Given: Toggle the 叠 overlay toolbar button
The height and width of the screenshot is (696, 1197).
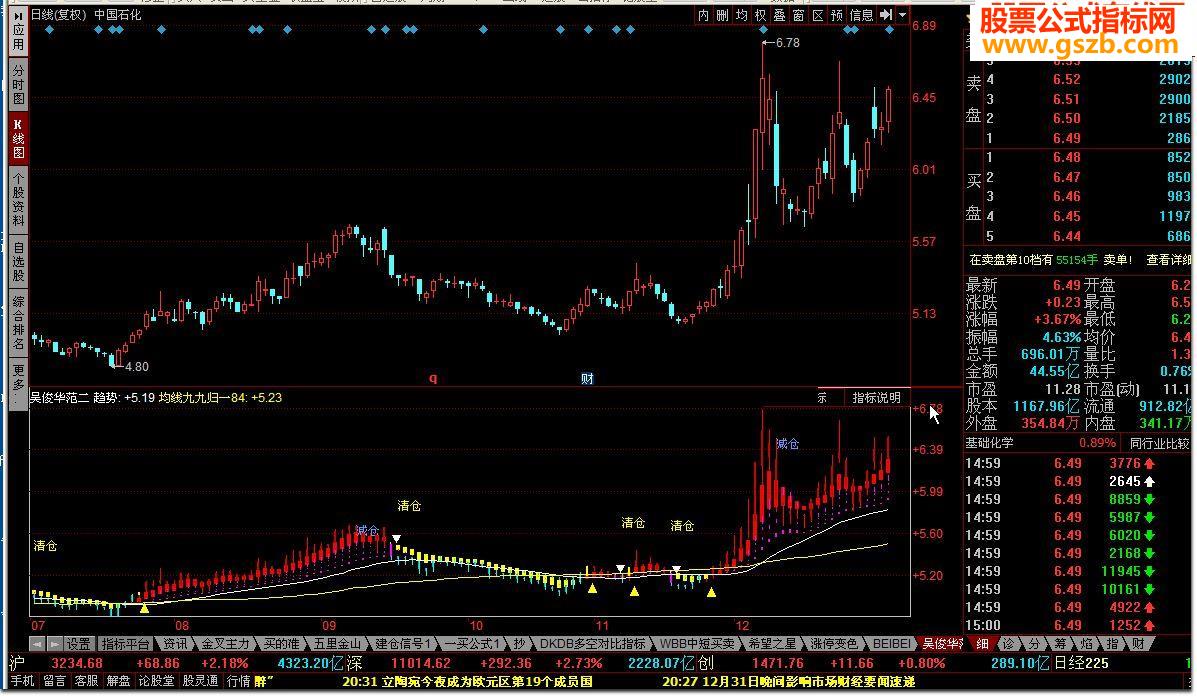Looking at the screenshot, I should pos(779,15).
